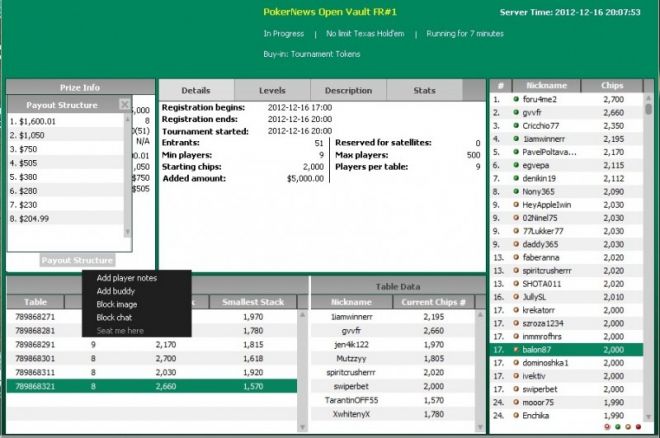Image resolution: width=660 pixels, height=438 pixels.
Task: Click payout entry 8. $204.99
Action: 66,218
